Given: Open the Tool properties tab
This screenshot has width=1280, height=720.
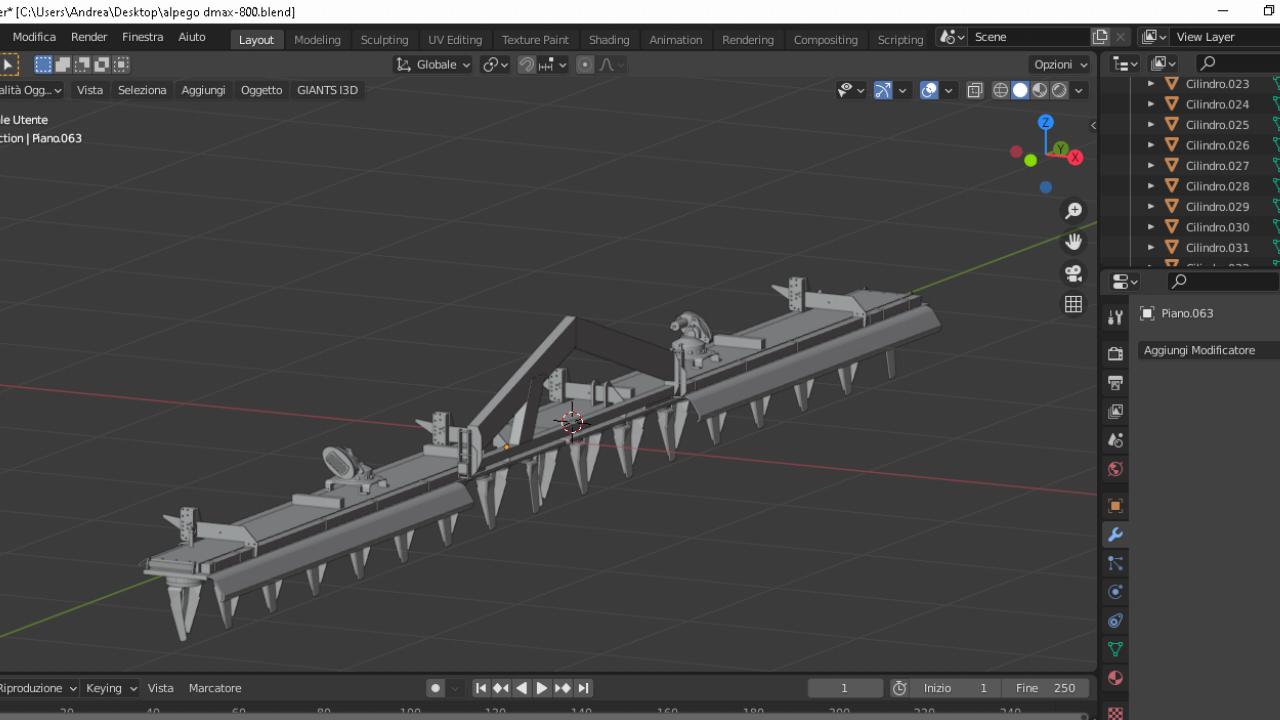Looking at the screenshot, I should [1115, 318].
